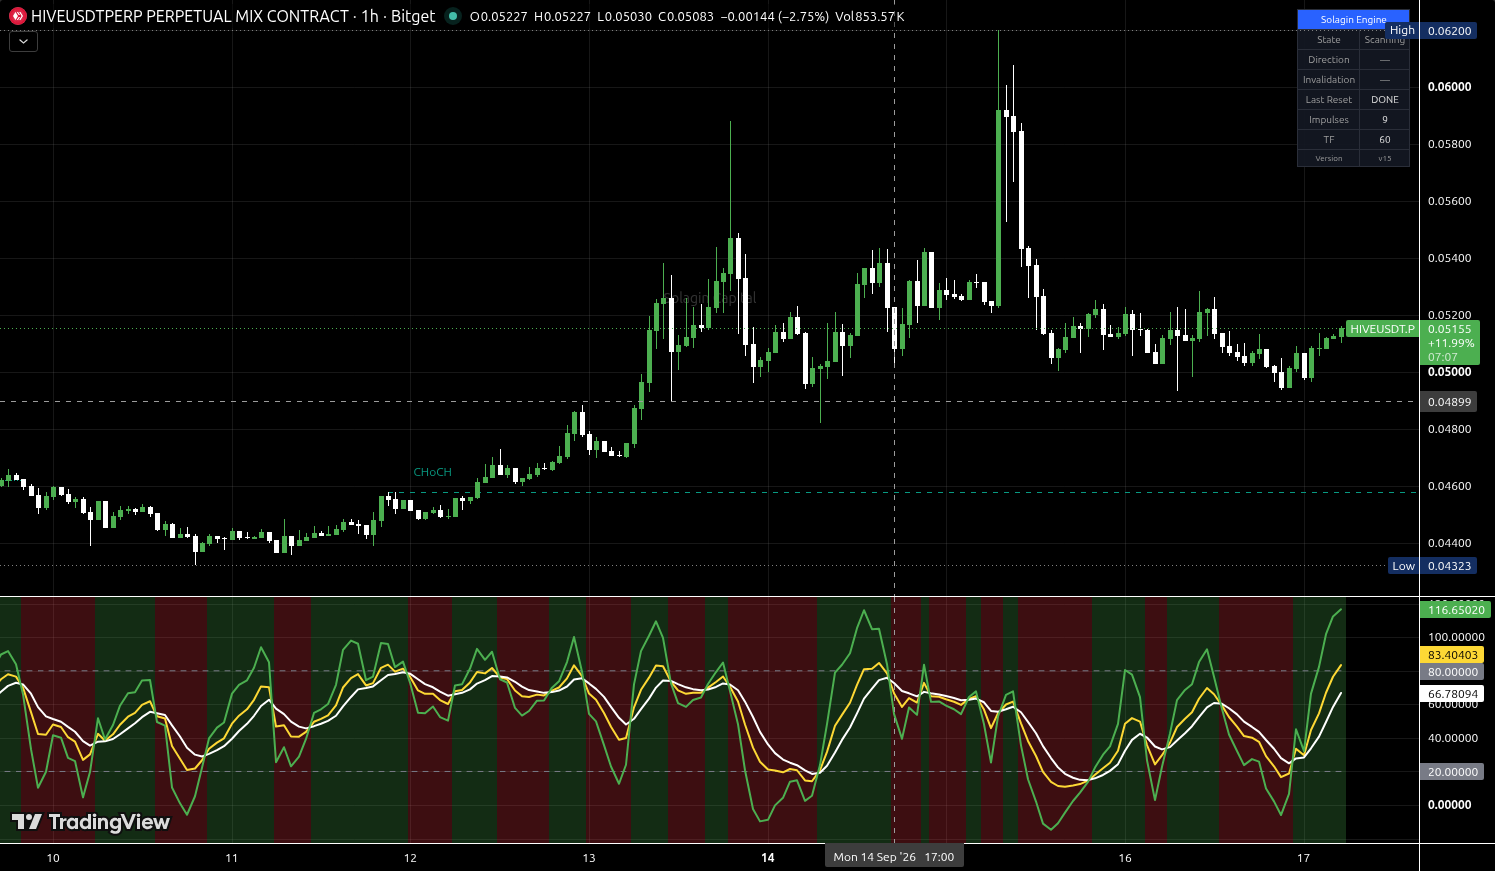Click the High 0.06200 price label

tap(1432, 31)
